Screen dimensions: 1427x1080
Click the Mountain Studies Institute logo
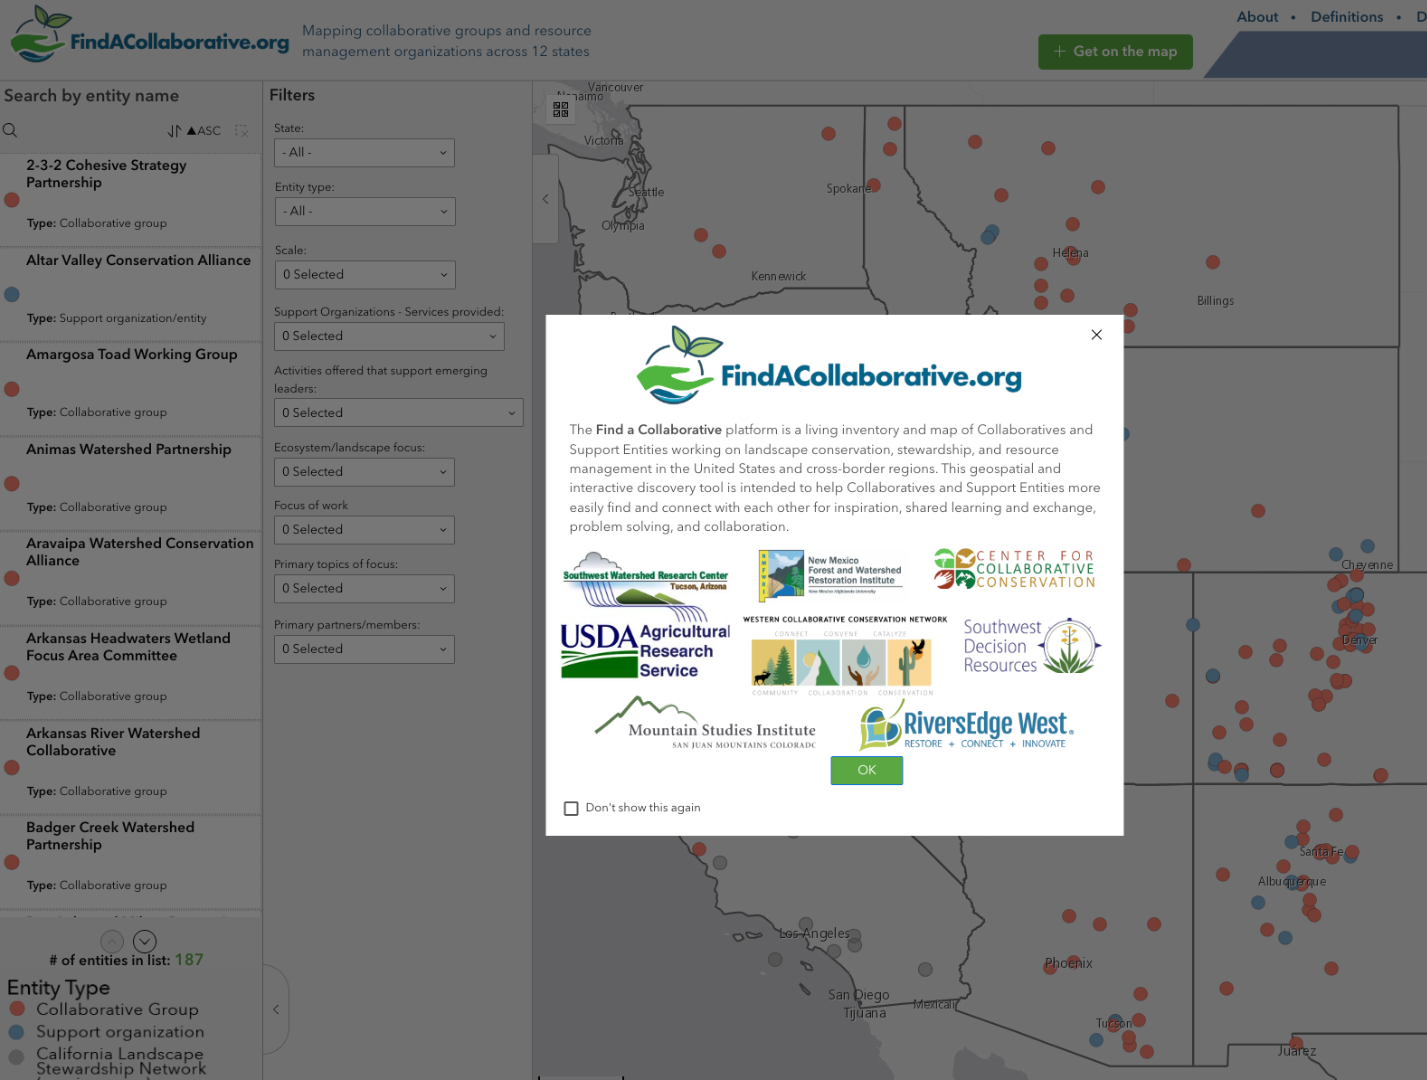click(705, 722)
